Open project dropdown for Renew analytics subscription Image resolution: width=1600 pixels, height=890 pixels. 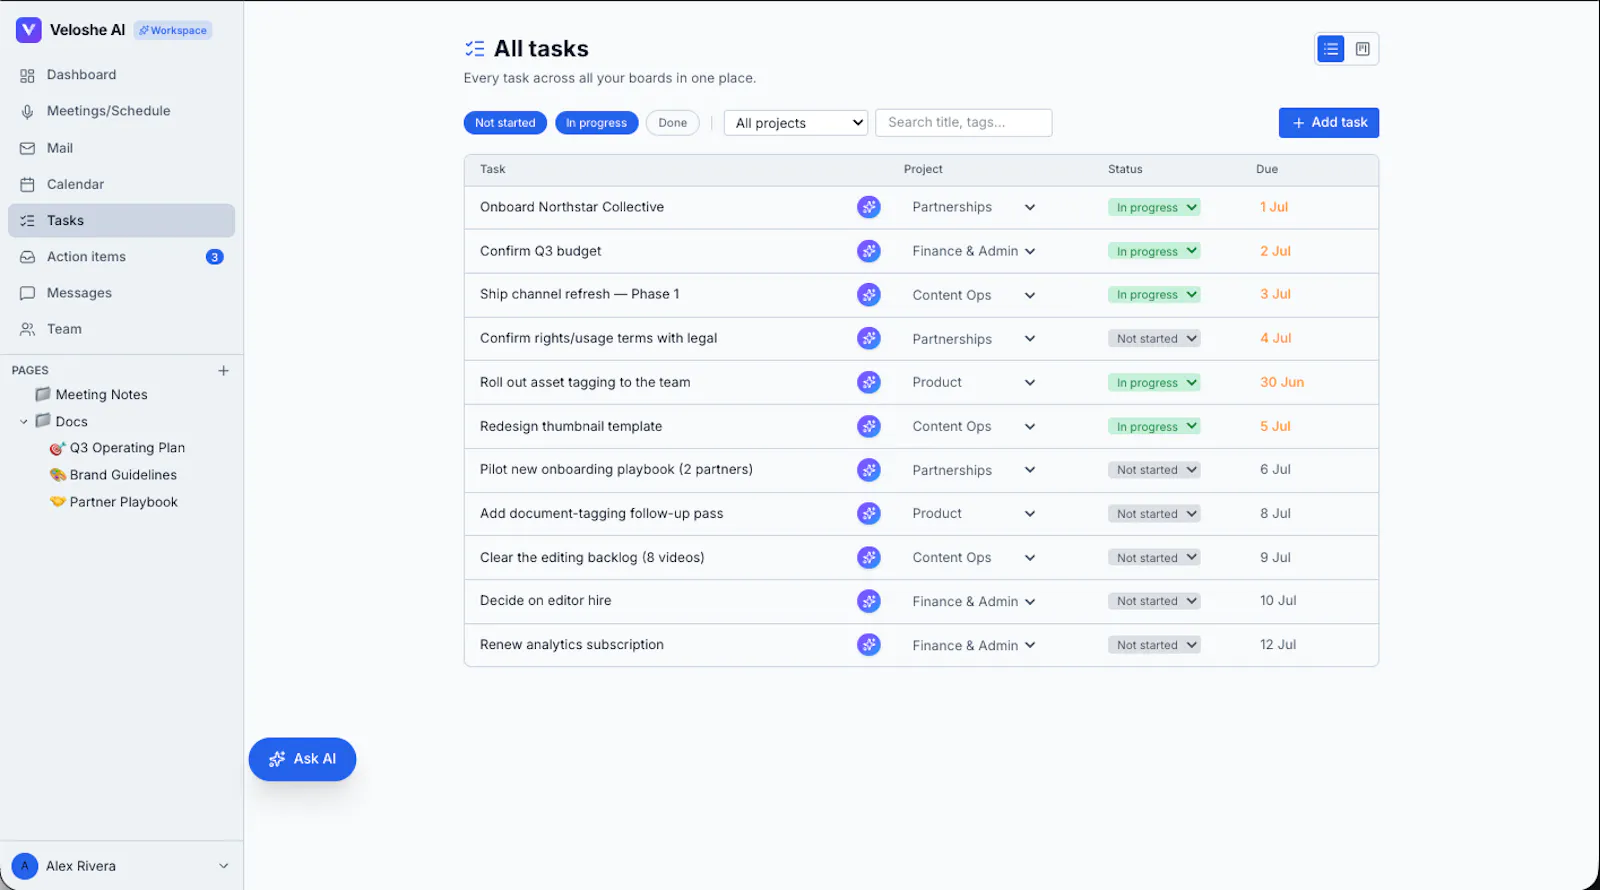pyautogui.click(x=973, y=645)
